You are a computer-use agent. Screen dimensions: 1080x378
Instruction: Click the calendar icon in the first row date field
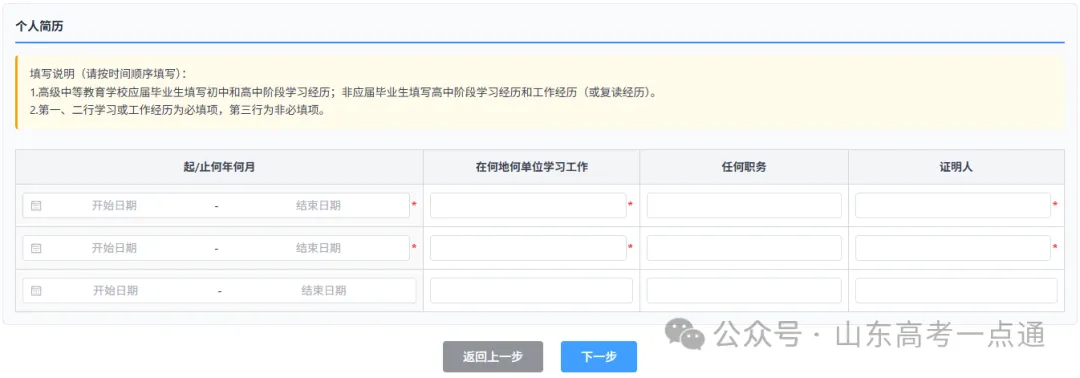[x=36, y=205]
